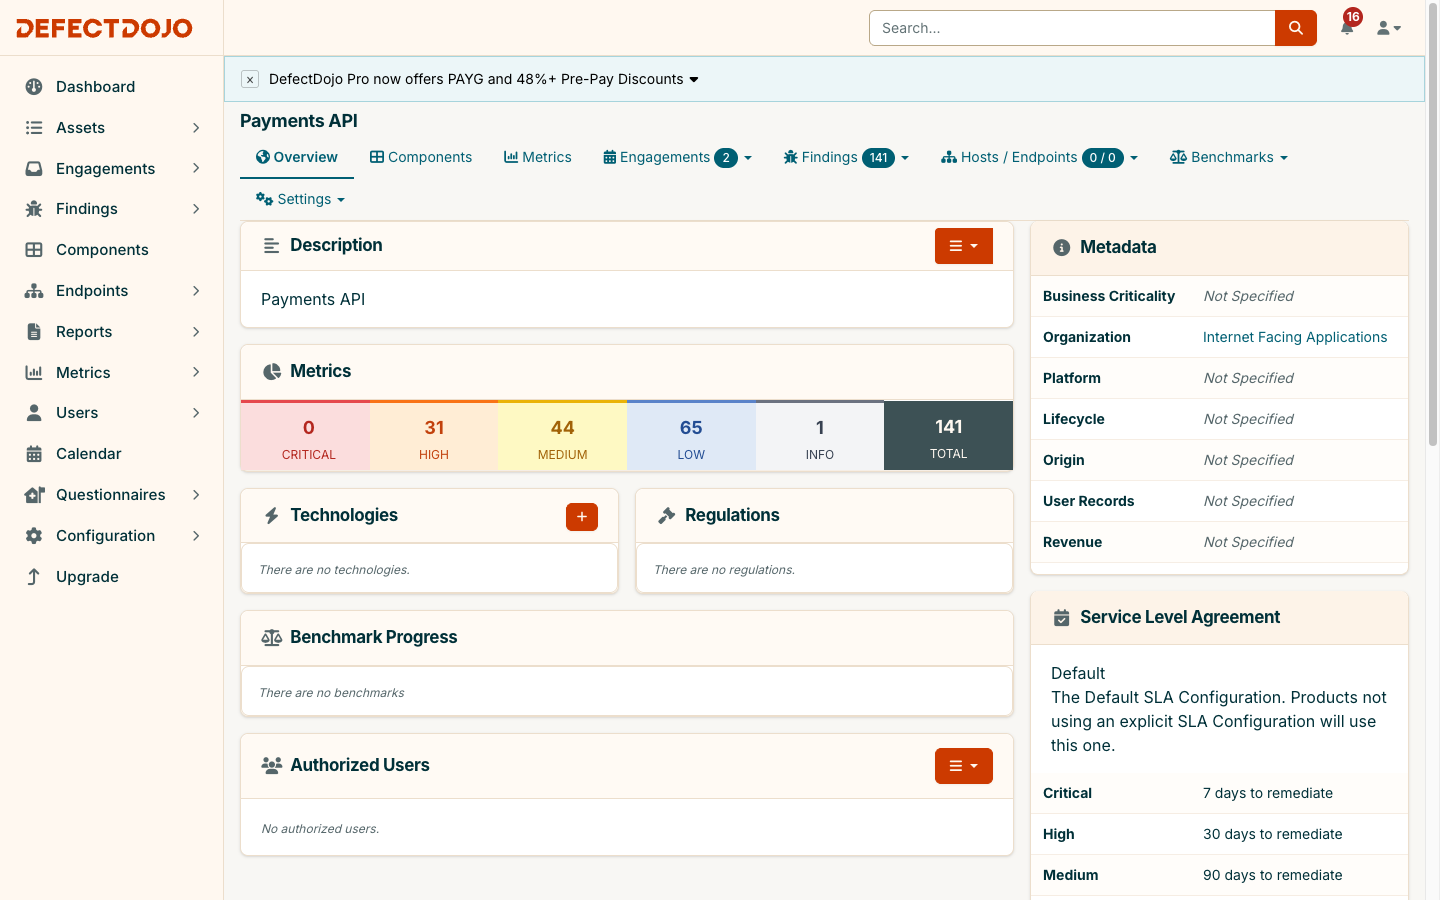
Task: Click the page vertical scrollbar
Action: point(1433,225)
